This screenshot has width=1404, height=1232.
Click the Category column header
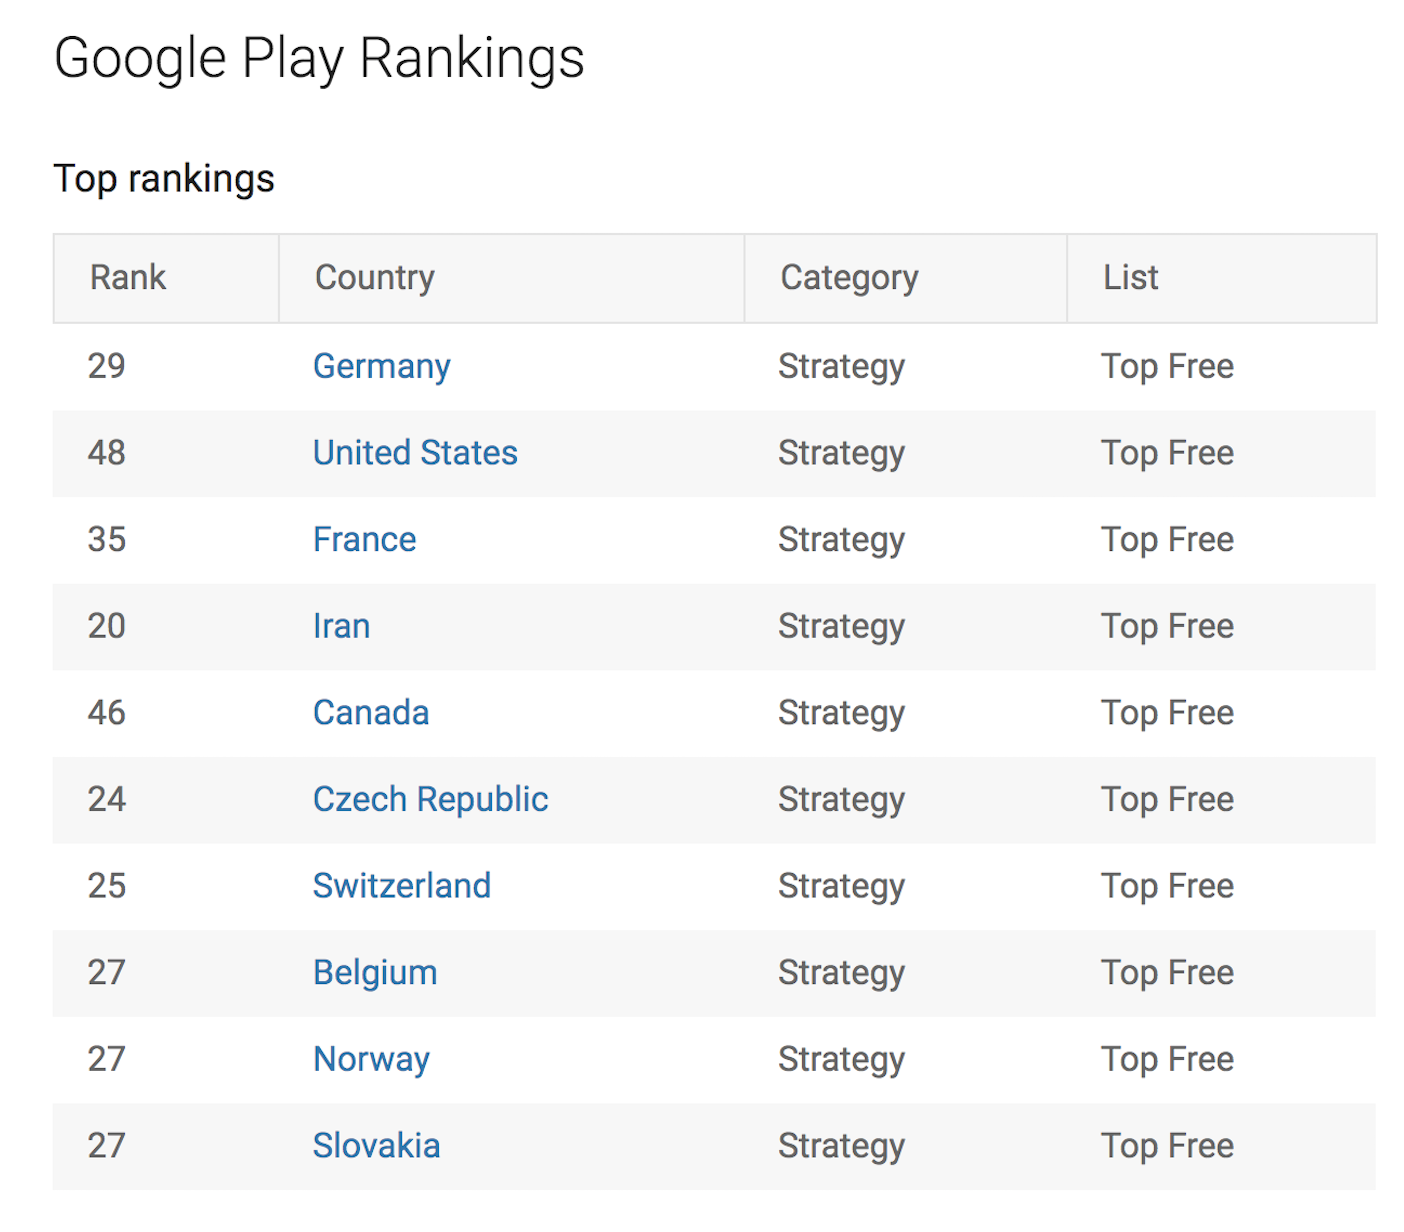[849, 278]
